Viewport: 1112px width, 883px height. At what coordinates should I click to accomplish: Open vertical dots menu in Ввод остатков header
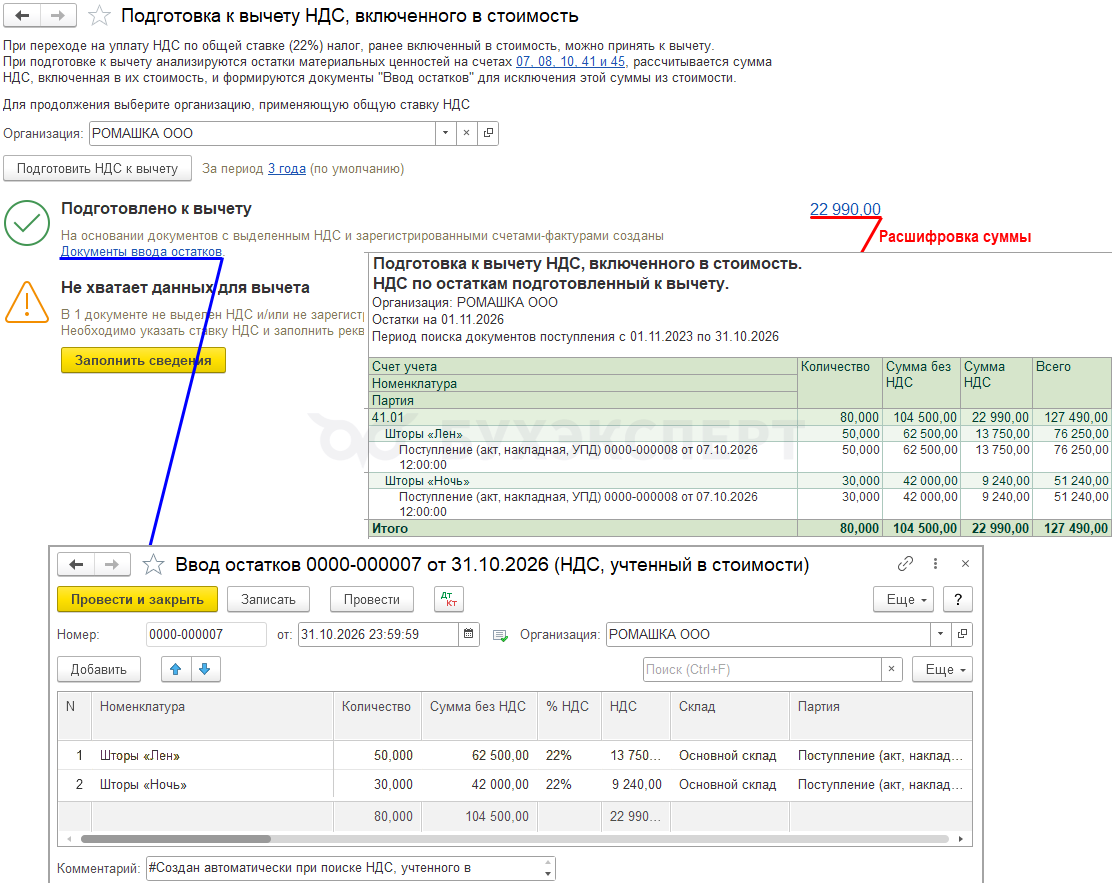pyautogui.click(x=935, y=563)
